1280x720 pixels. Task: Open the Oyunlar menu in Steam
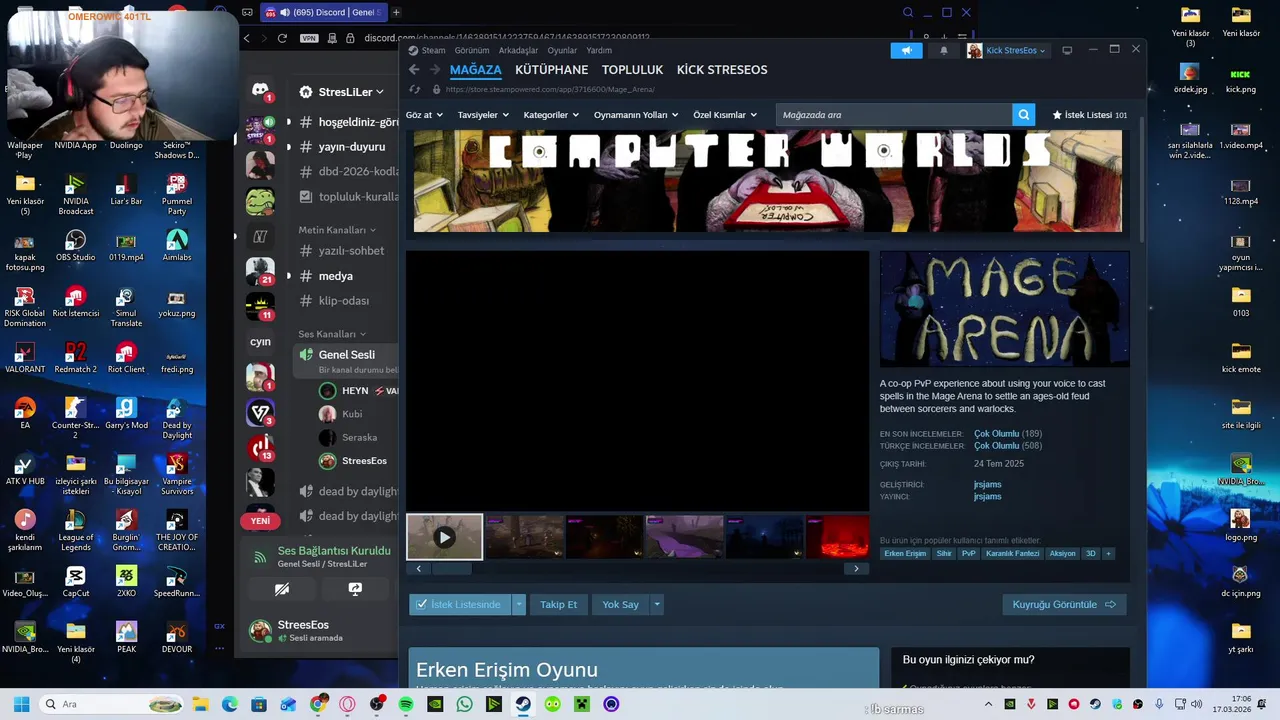point(562,50)
